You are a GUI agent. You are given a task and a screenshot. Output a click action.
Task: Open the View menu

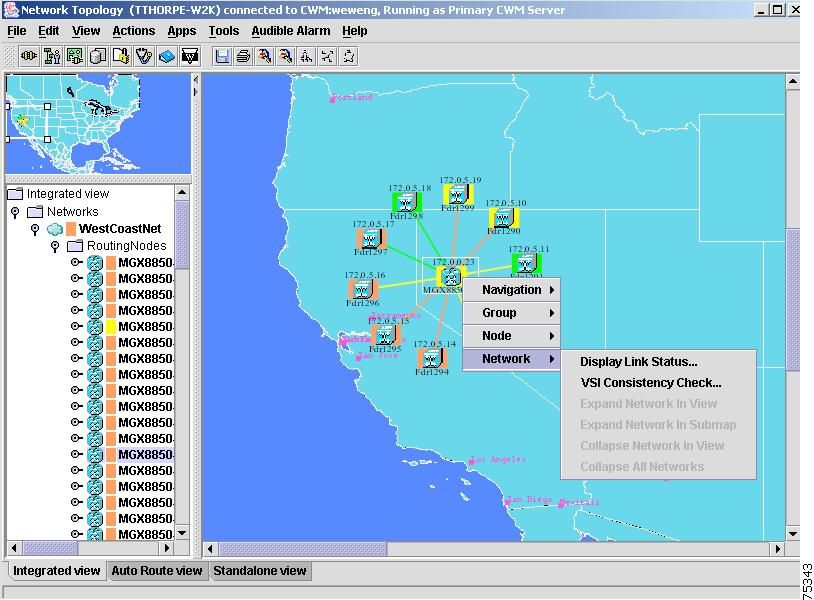click(x=86, y=31)
